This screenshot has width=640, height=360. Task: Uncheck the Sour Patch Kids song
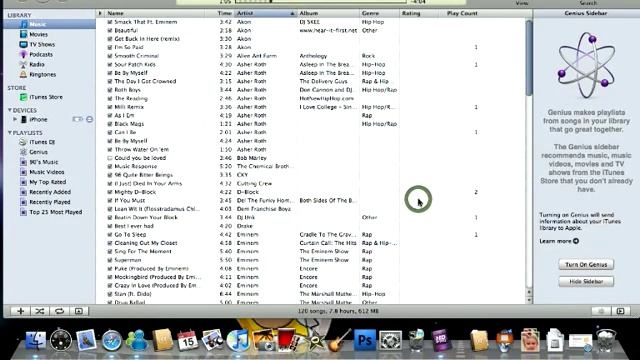(109, 64)
